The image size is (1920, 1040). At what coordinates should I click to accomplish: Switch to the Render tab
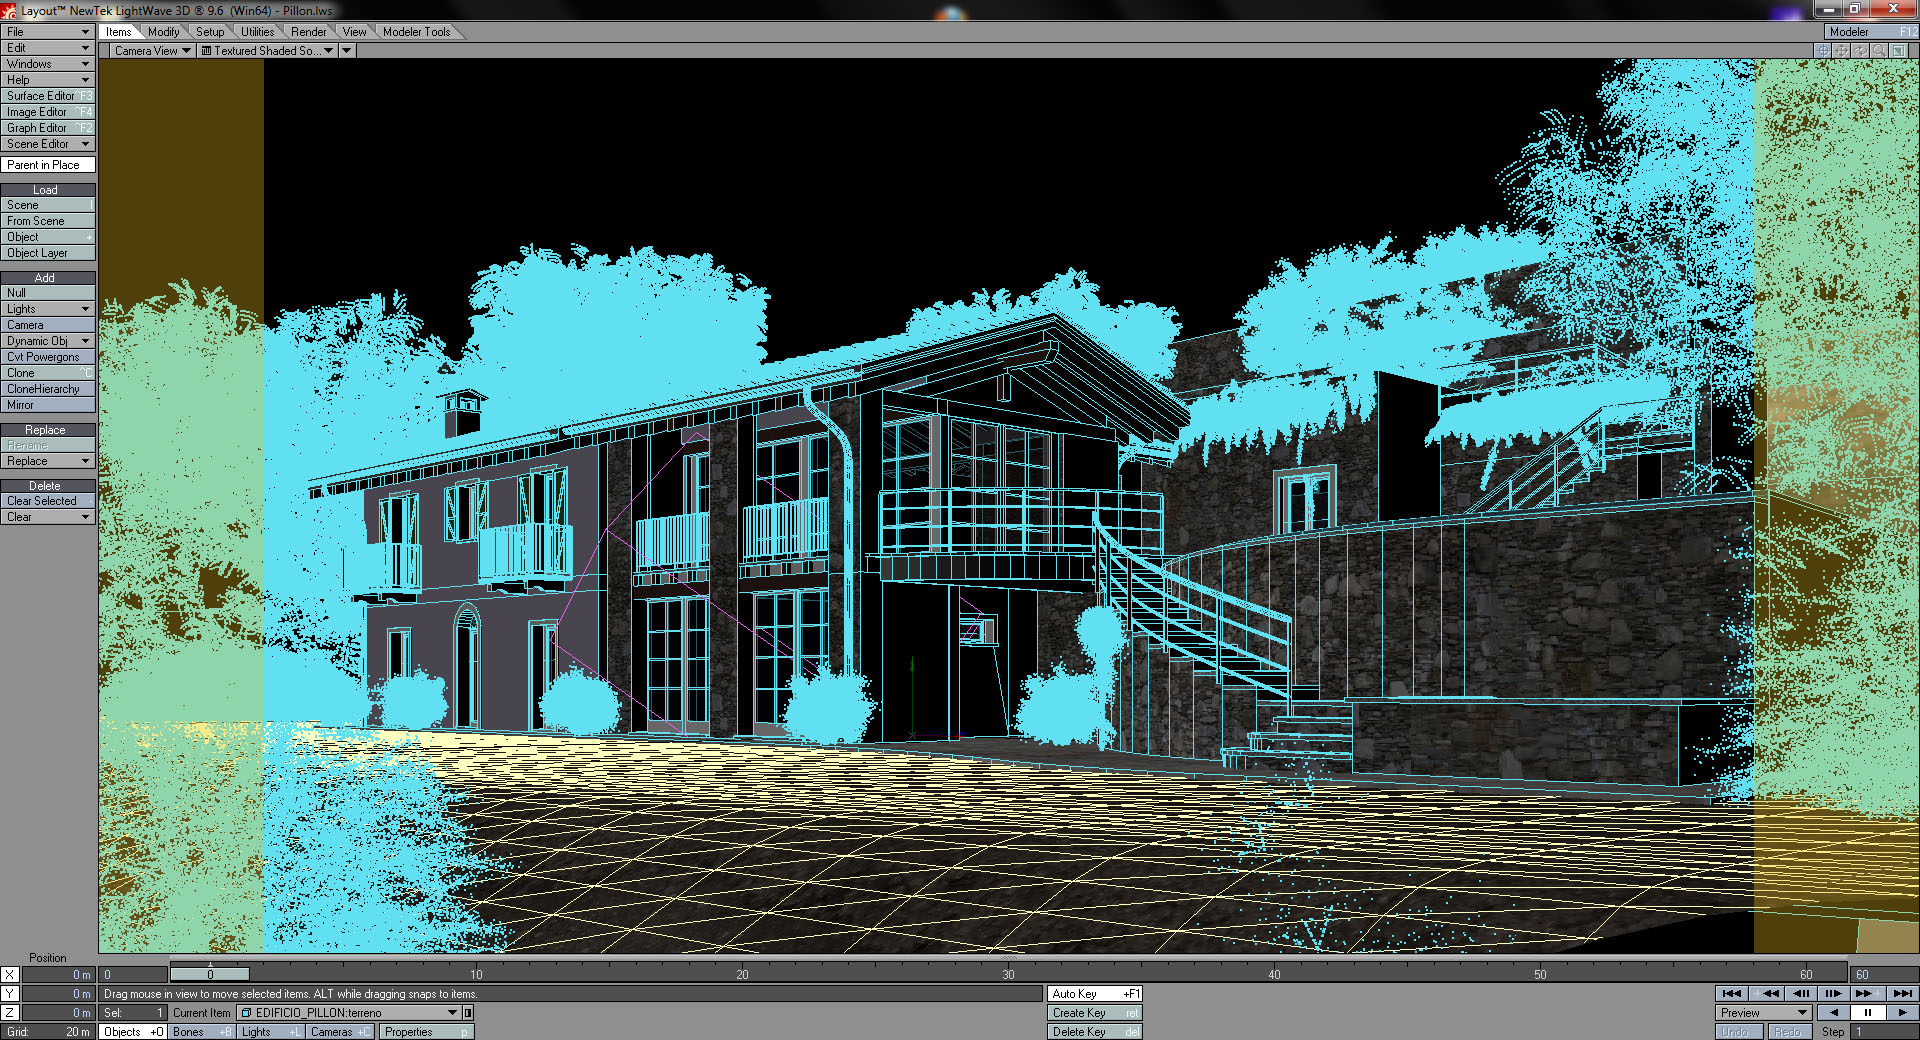(x=308, y=32)
